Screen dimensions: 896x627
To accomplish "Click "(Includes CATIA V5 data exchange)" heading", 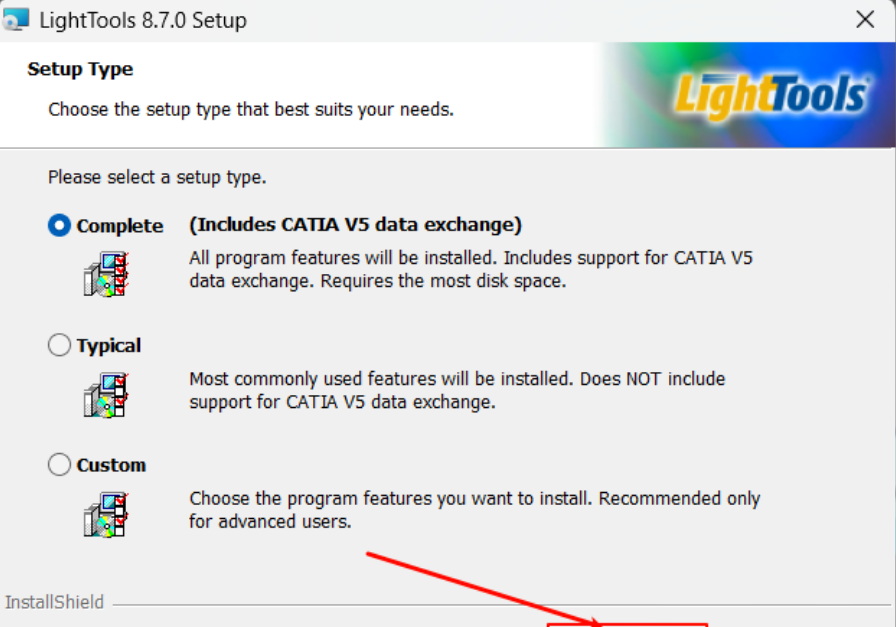I will coord(355,224).
